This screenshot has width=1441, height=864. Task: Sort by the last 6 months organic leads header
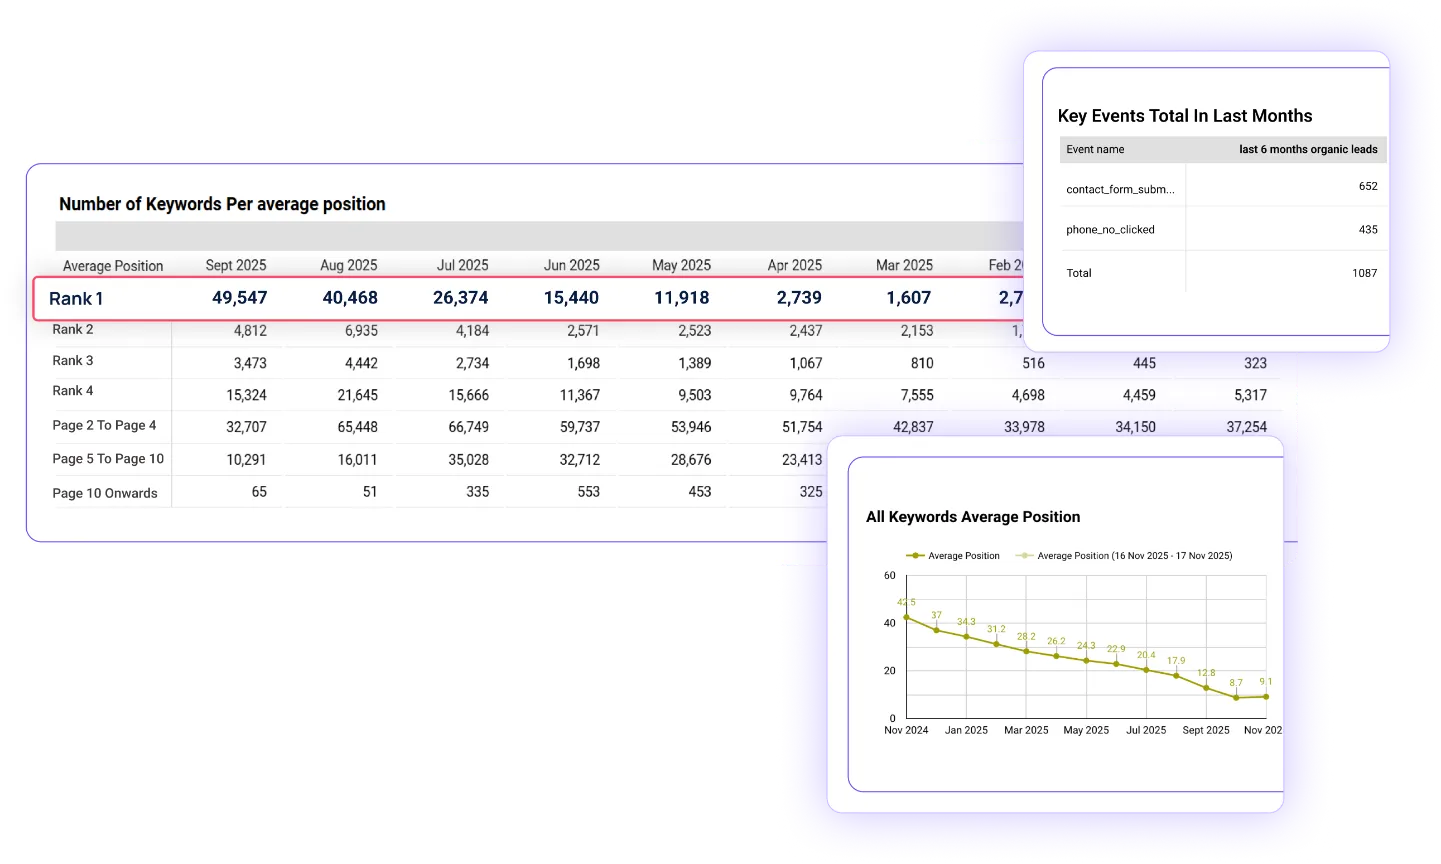click(x=1308, y=149)
